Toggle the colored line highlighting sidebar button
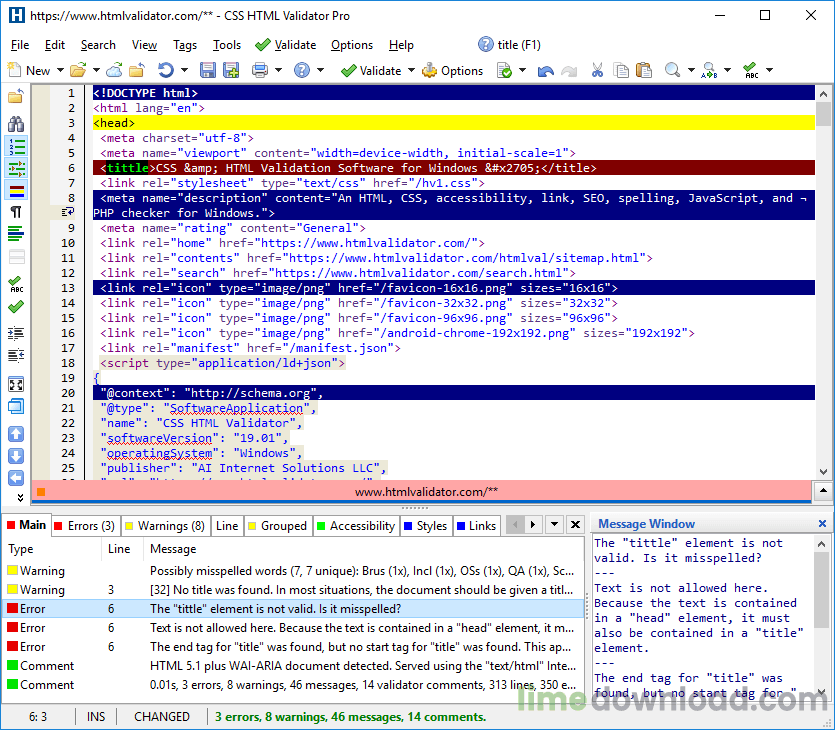 click(x=16, y=190)
